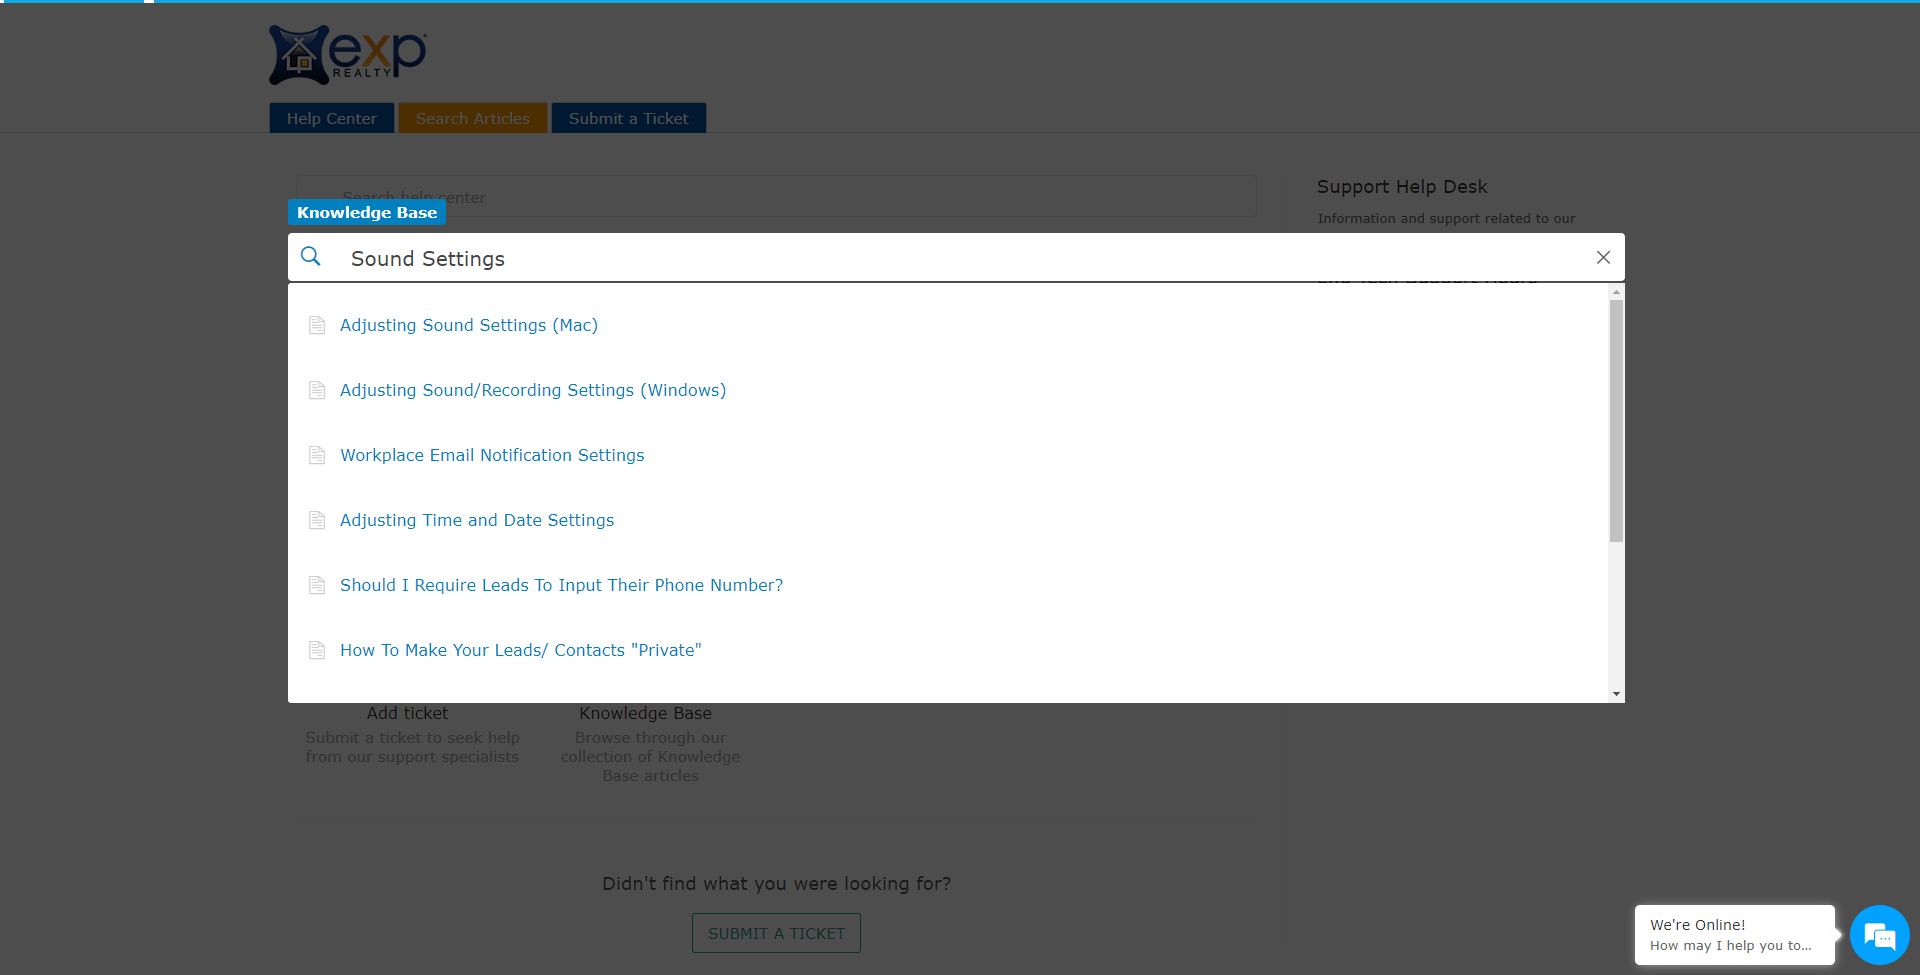Open Adjusting Time and Date Settings article
This screenshot has height=975, width=1920.
click(477, 520)
